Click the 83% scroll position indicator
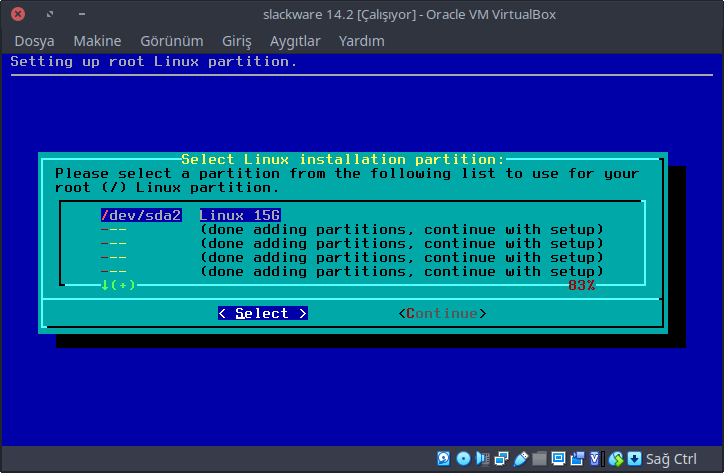 pyautogui.click(x=582, y=285)
